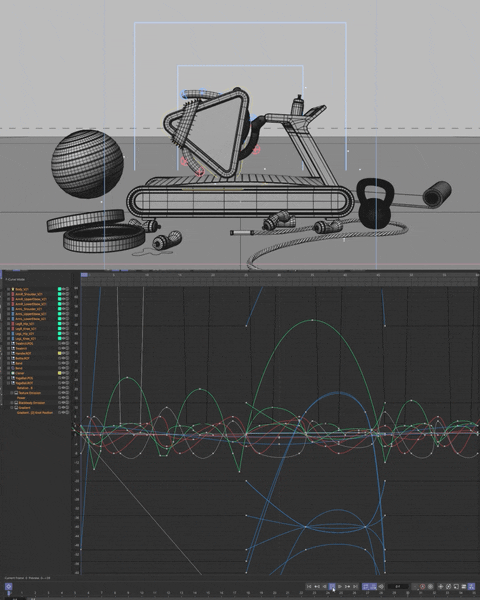Select the Gradient . [2] Knot Position track
This screenshot has height=600, width=480.
[x=35, y=413]
